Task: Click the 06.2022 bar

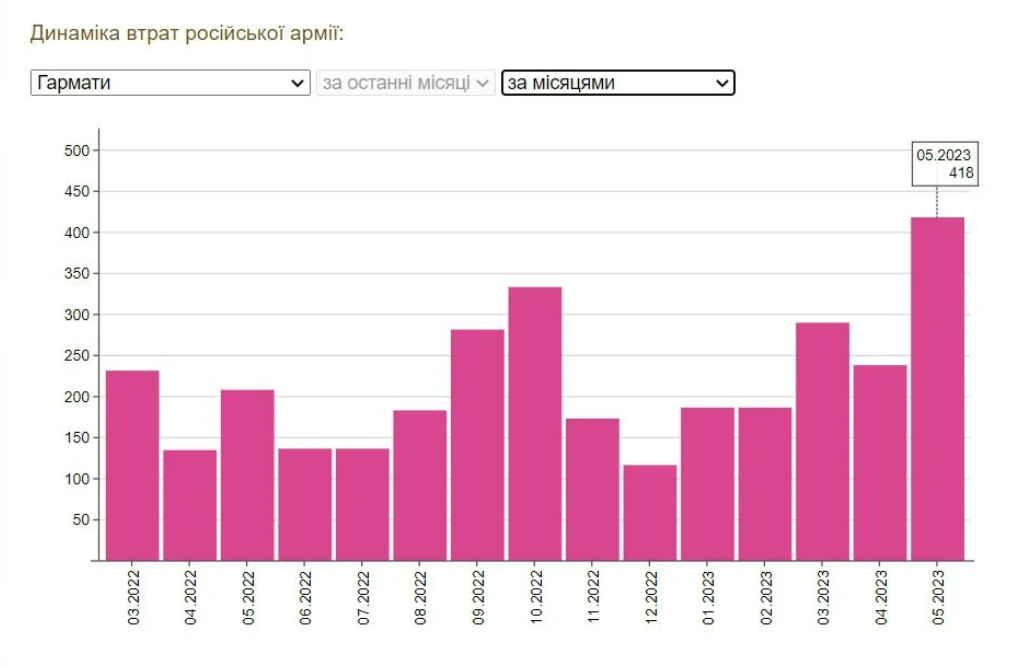Action: 305,504
